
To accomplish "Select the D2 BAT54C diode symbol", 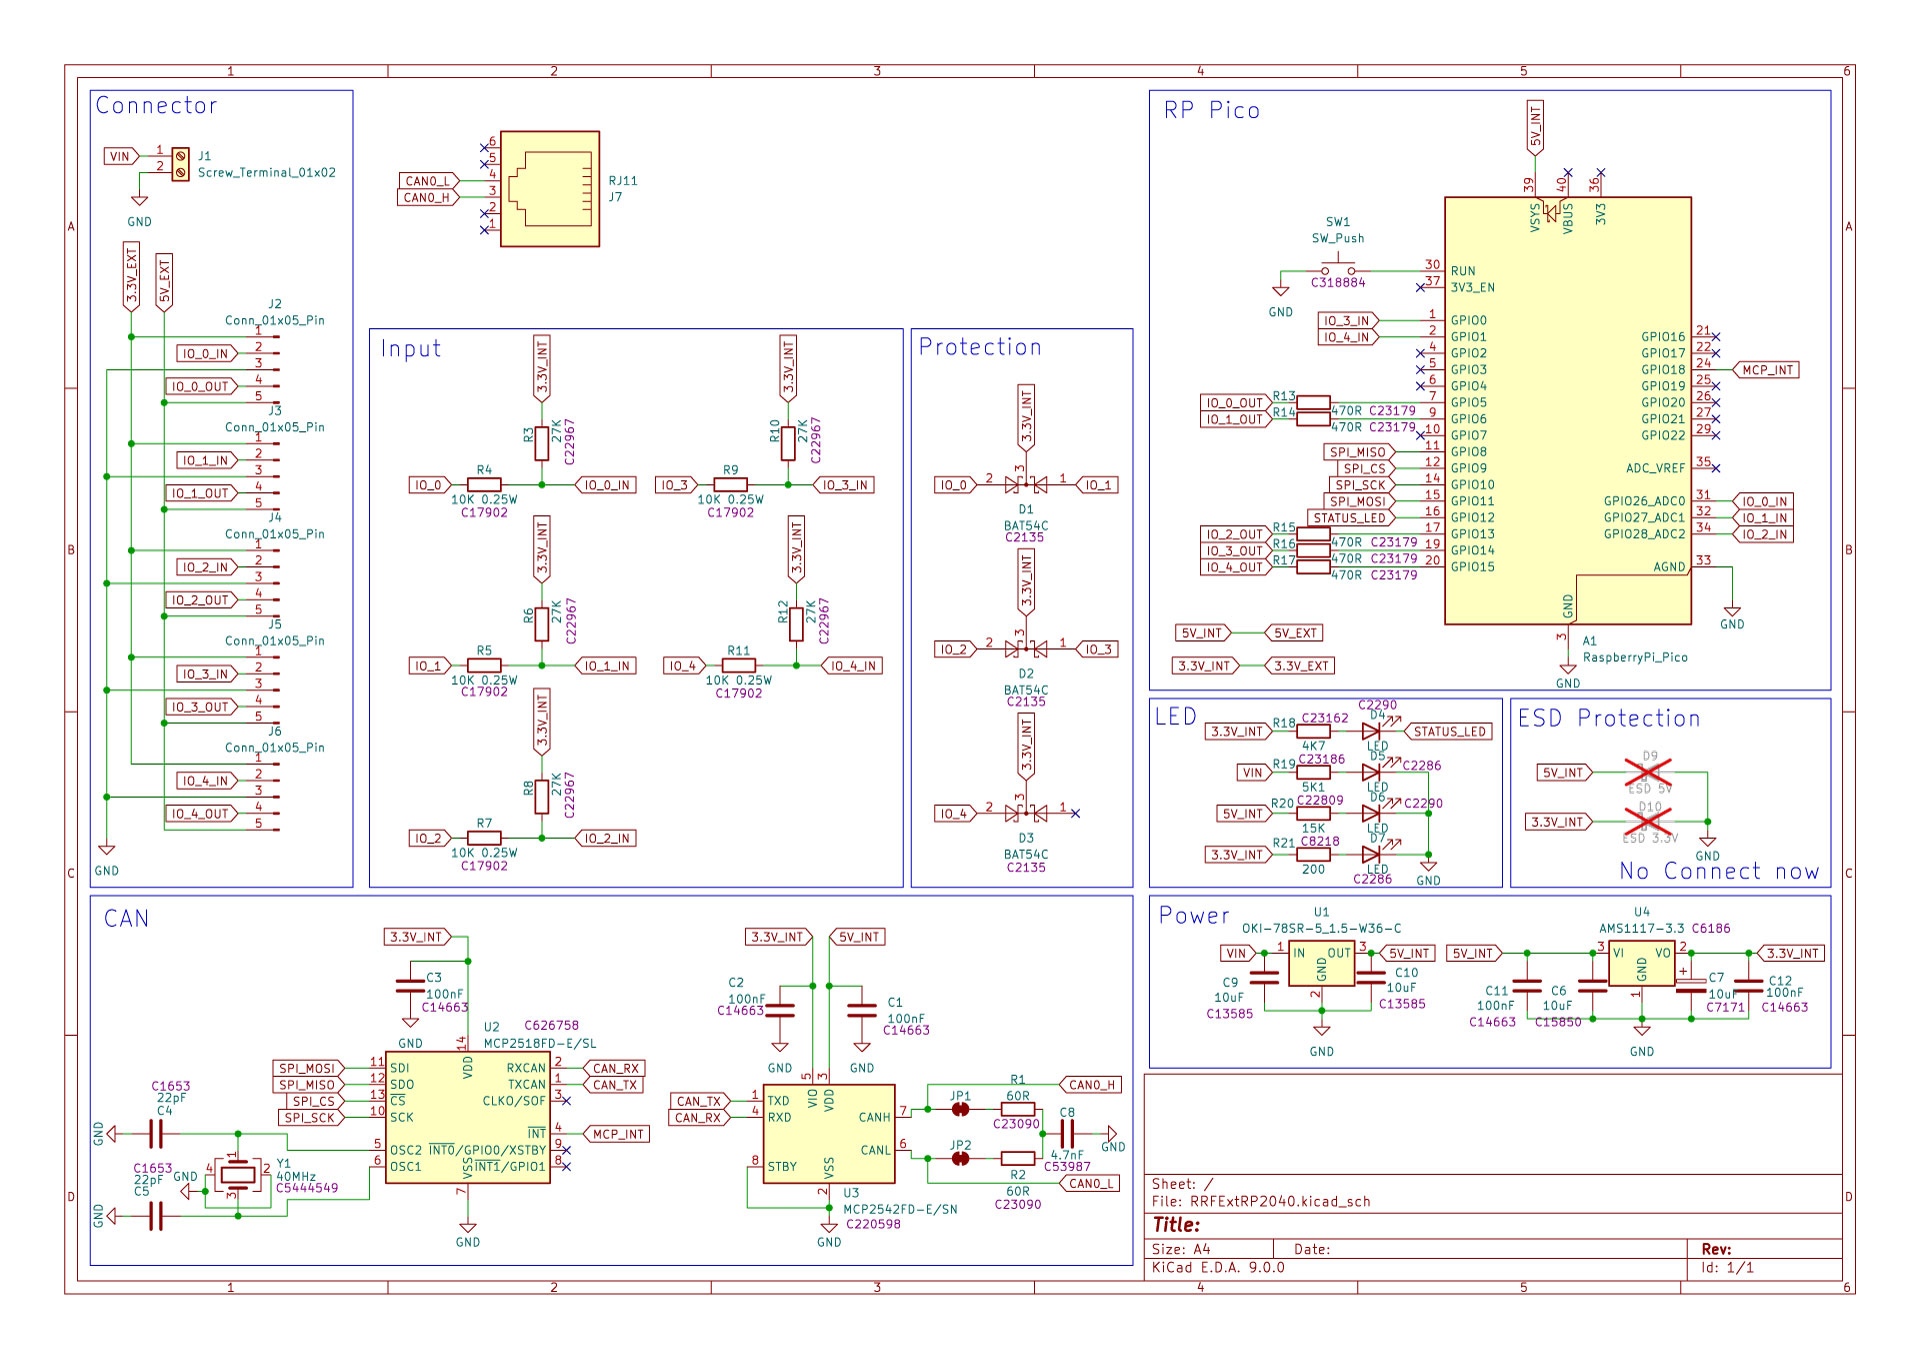I will [1026, 649].
